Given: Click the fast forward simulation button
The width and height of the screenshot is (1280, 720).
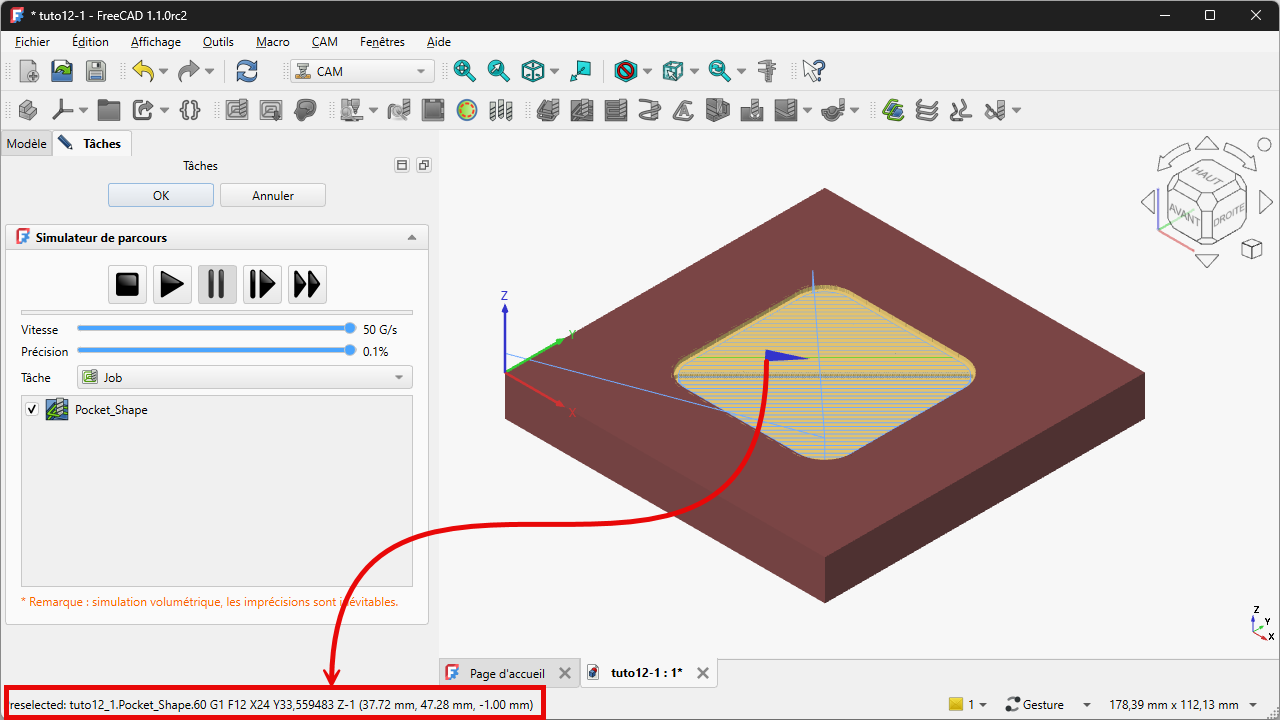Looking at the screenshot, I should pos(307,285).
